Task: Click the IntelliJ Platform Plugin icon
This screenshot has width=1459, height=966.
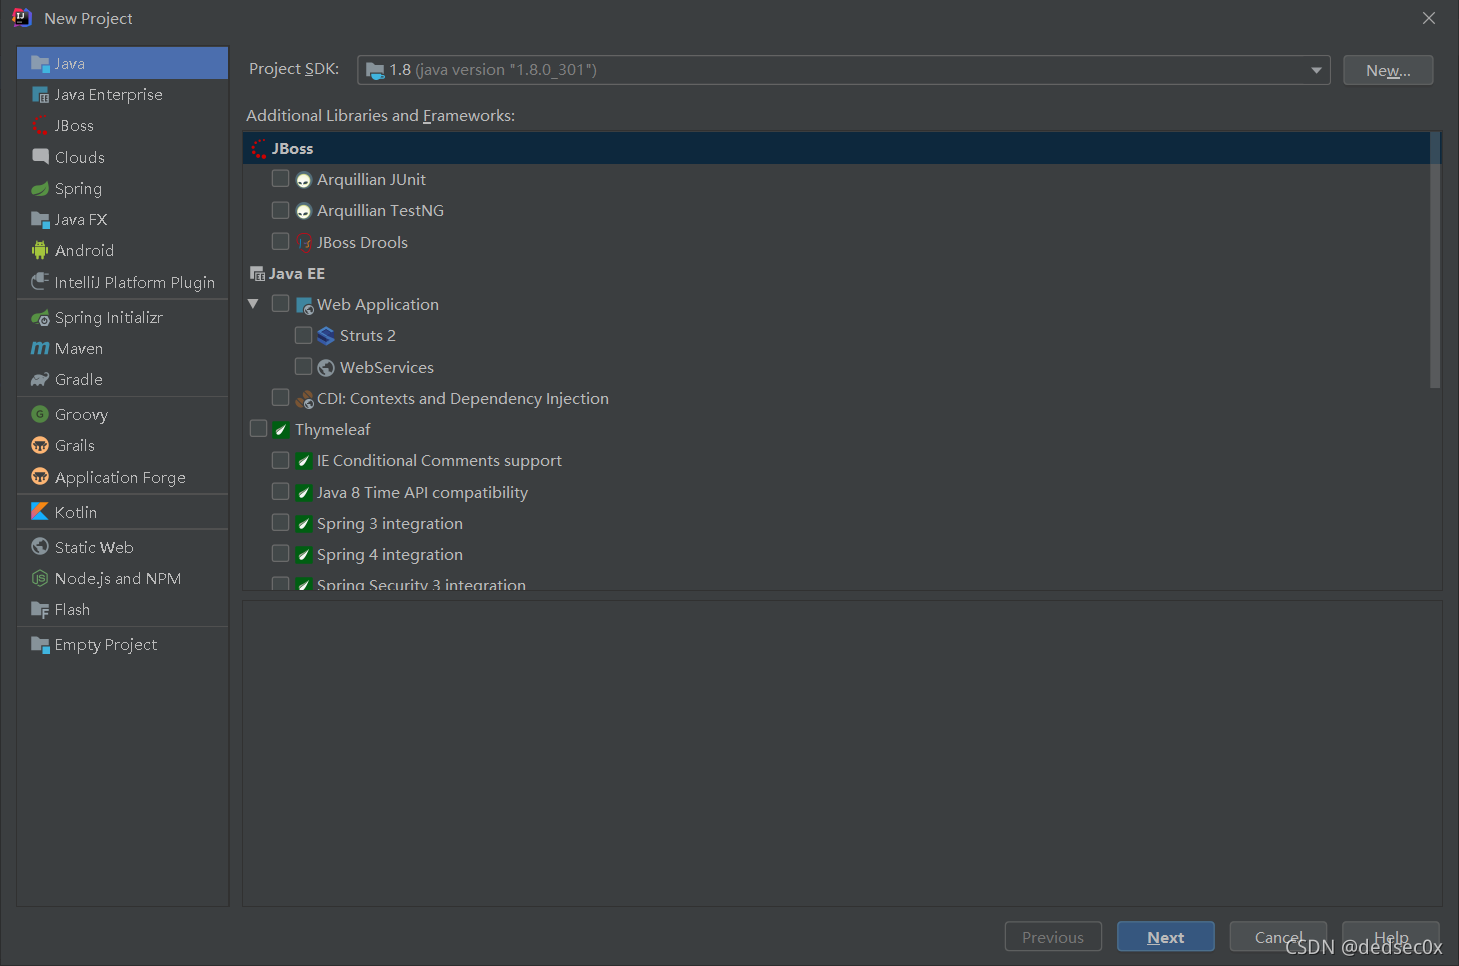Action: click(40, 282)
